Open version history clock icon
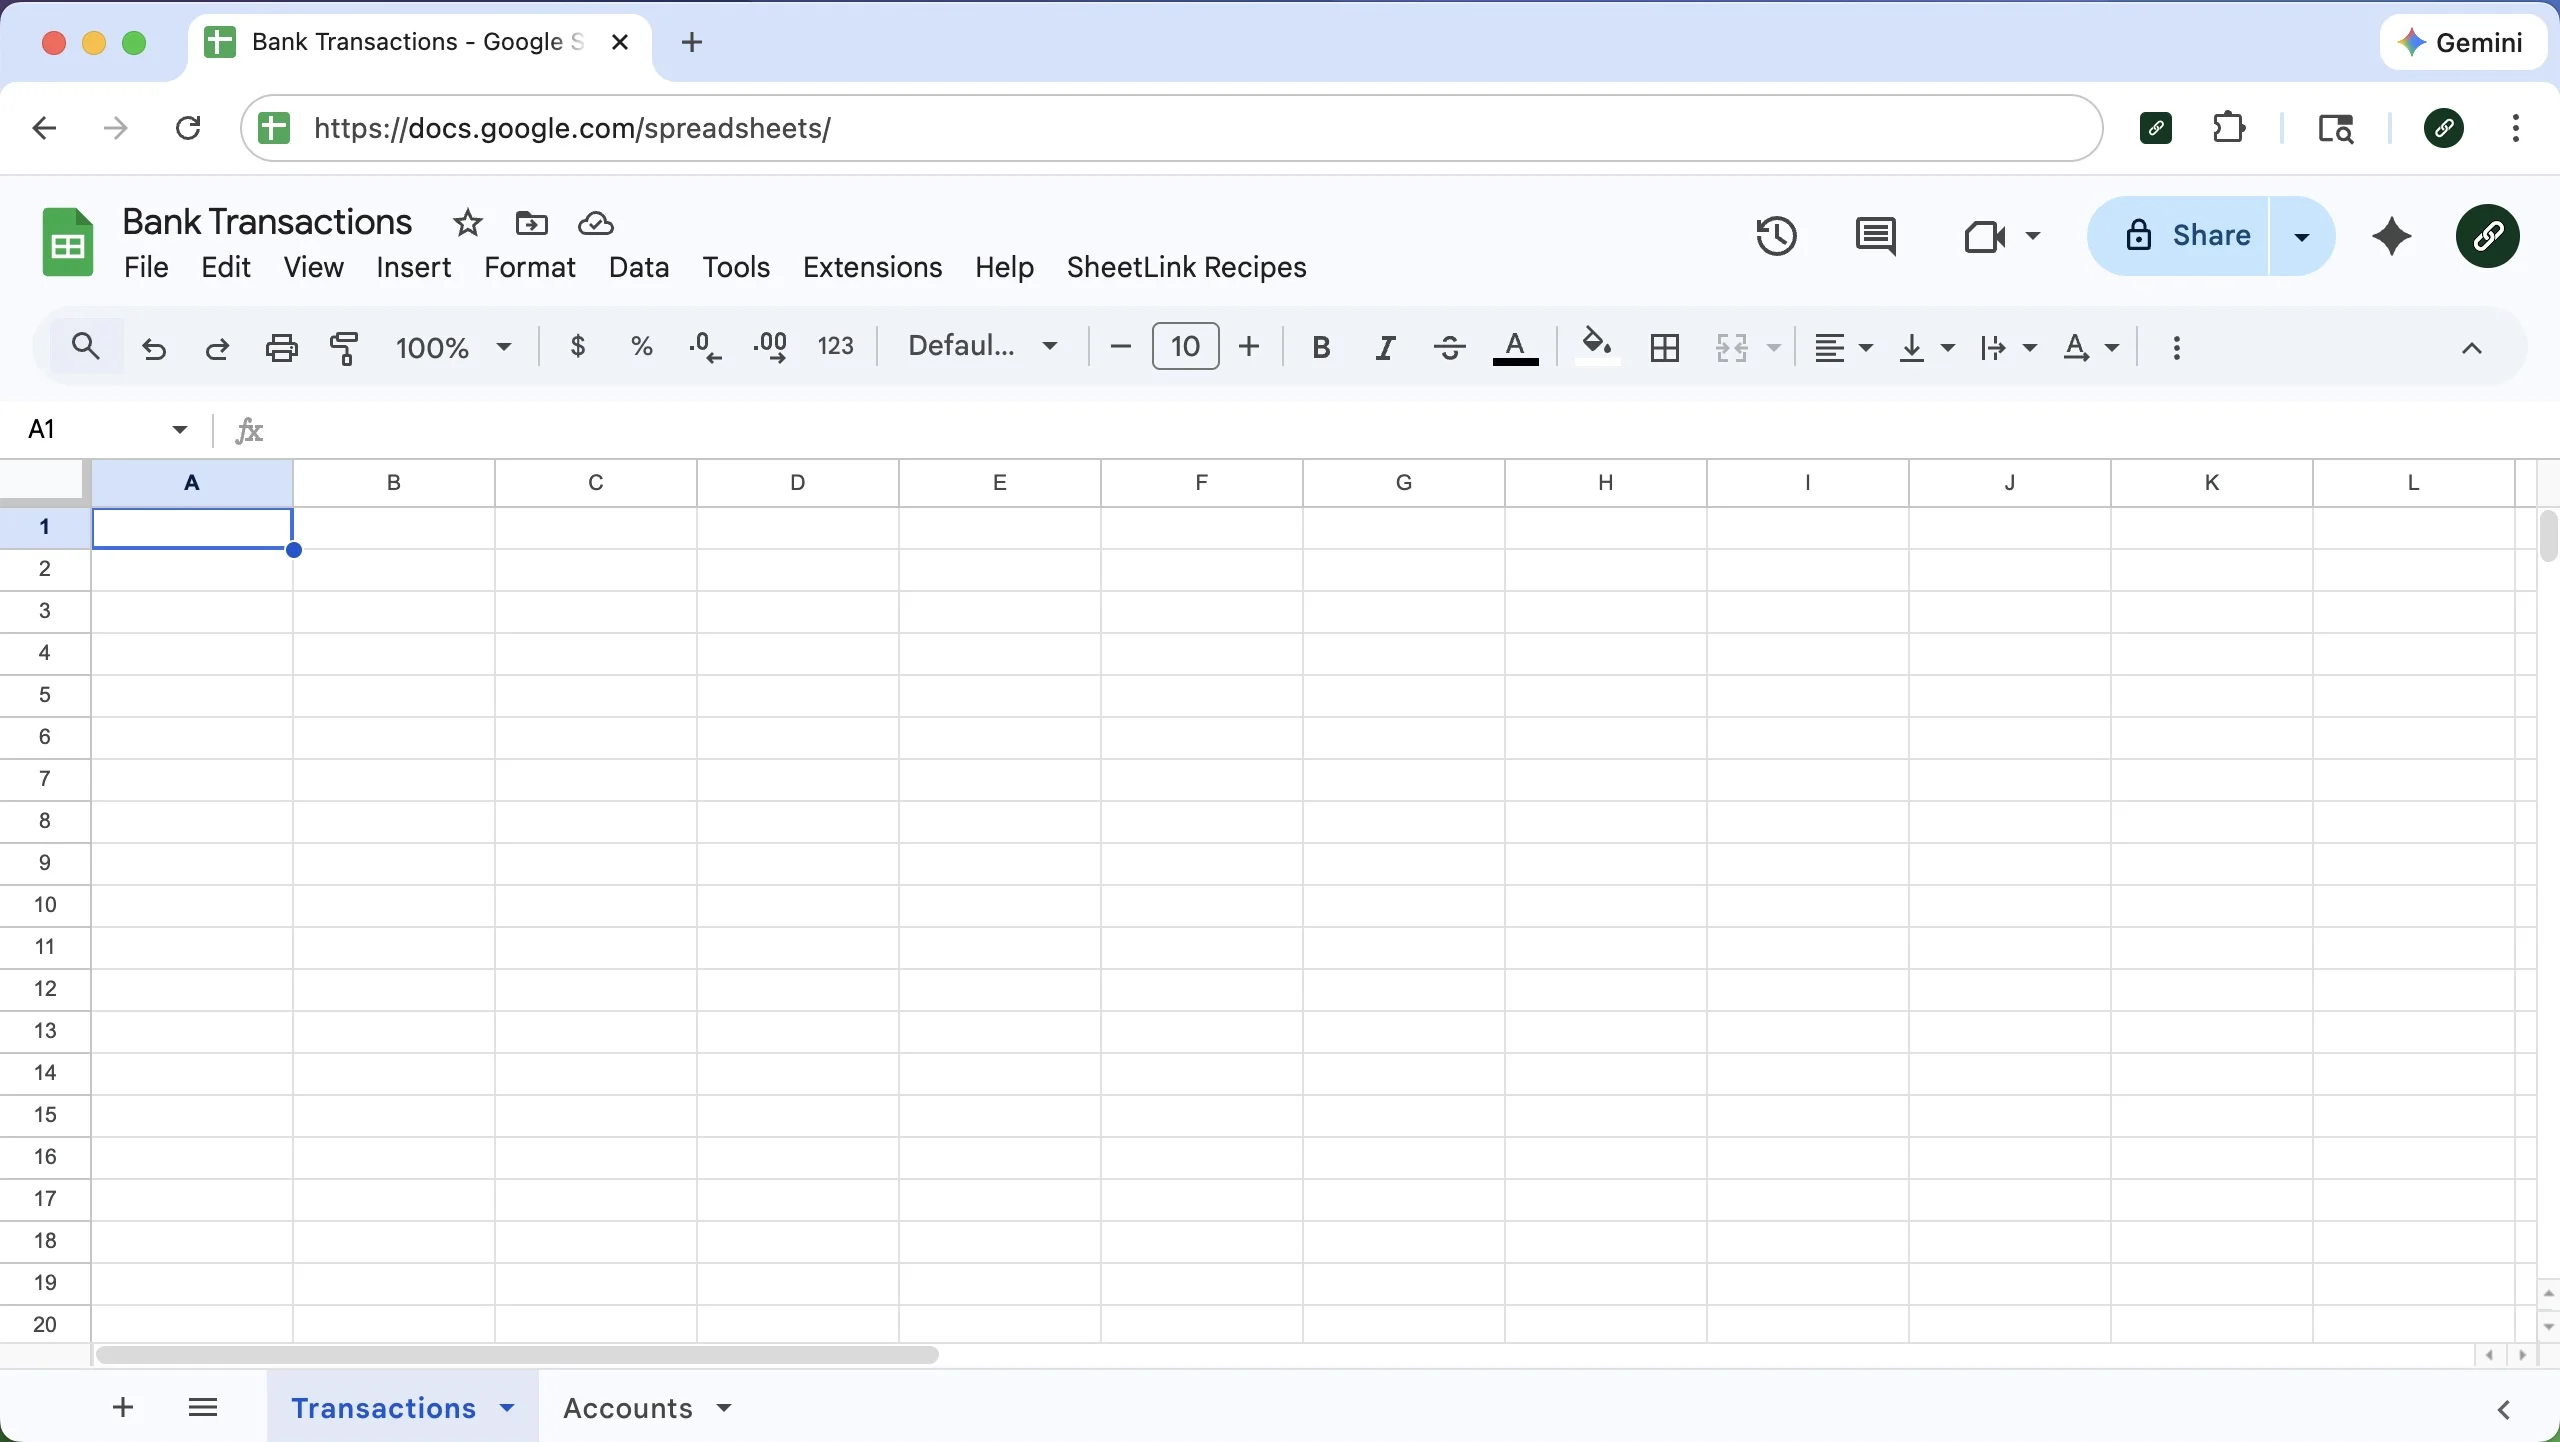 [x=1777, y=237]
